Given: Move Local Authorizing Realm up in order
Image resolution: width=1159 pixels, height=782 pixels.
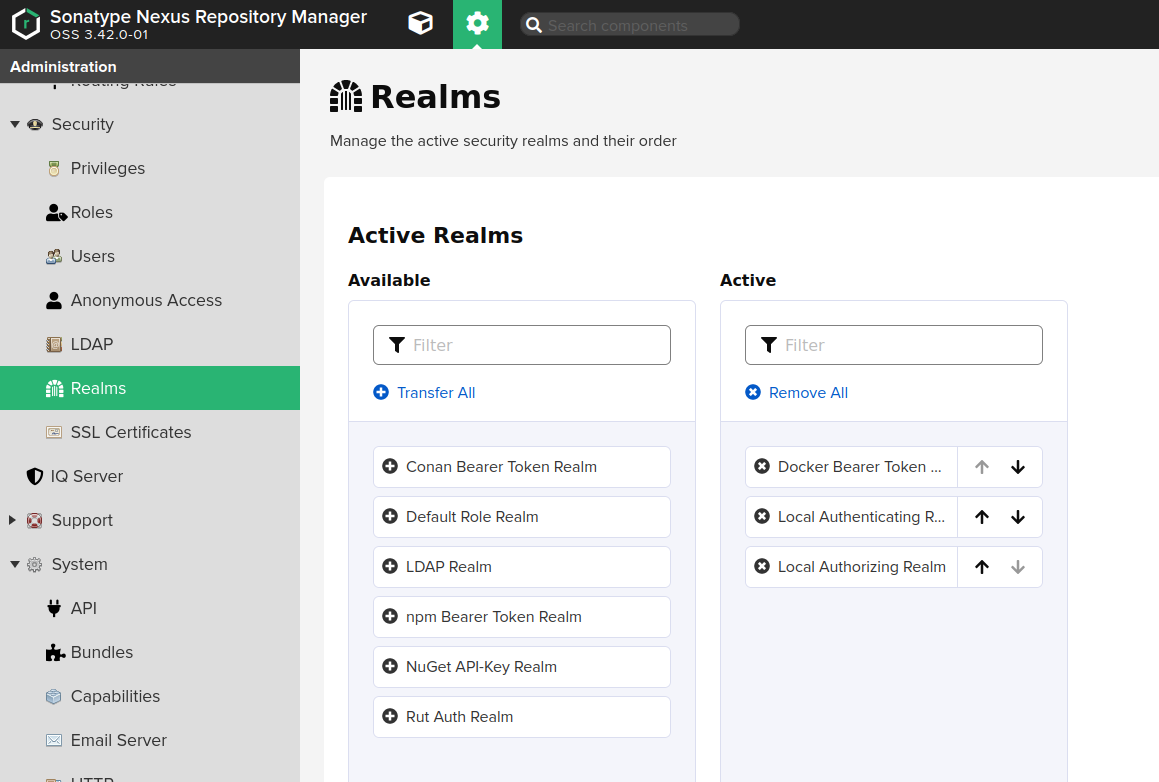Looking at the screenshot, I should pyautogui.click(x=981, y=566).
